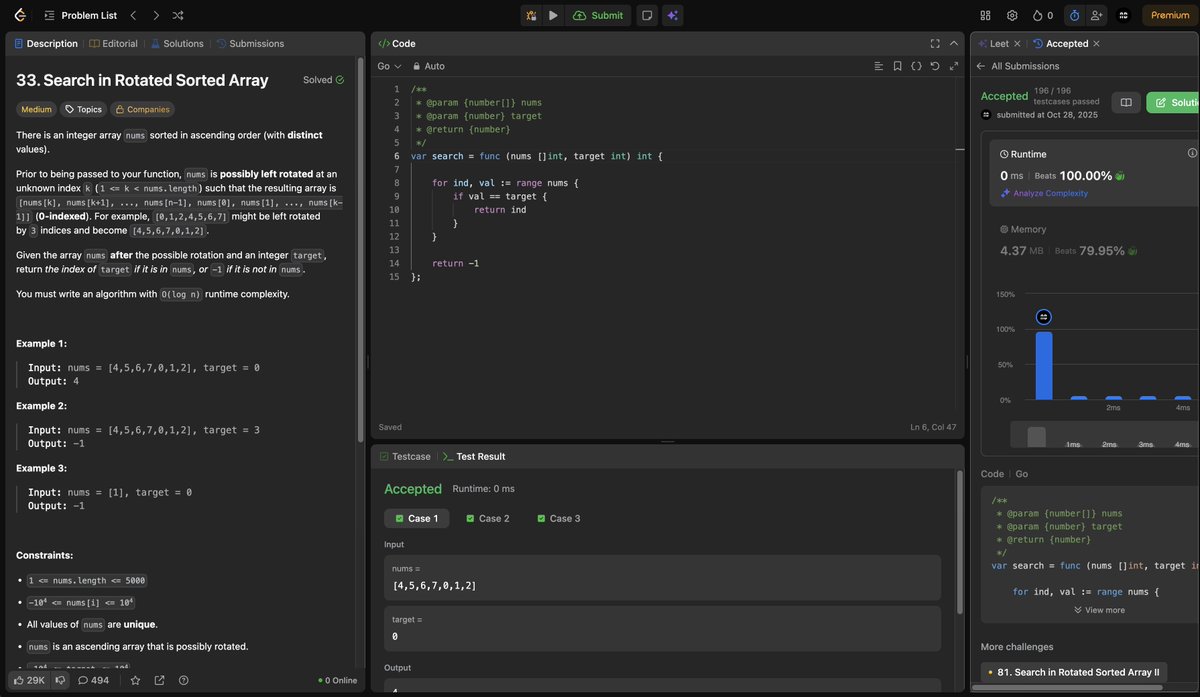1200x697 pixels.
Task: Open the Problem List side panel
Action: click(80, 15)
